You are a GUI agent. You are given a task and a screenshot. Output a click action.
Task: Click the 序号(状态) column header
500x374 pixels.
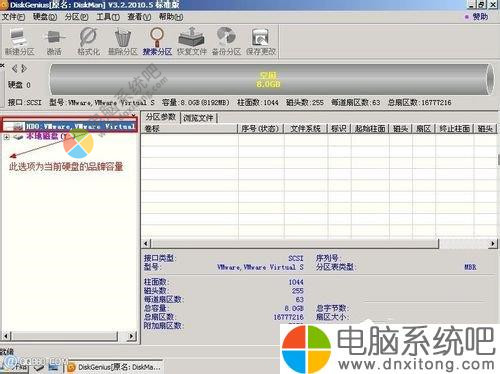pyautogui.click(x=261, y=128)
